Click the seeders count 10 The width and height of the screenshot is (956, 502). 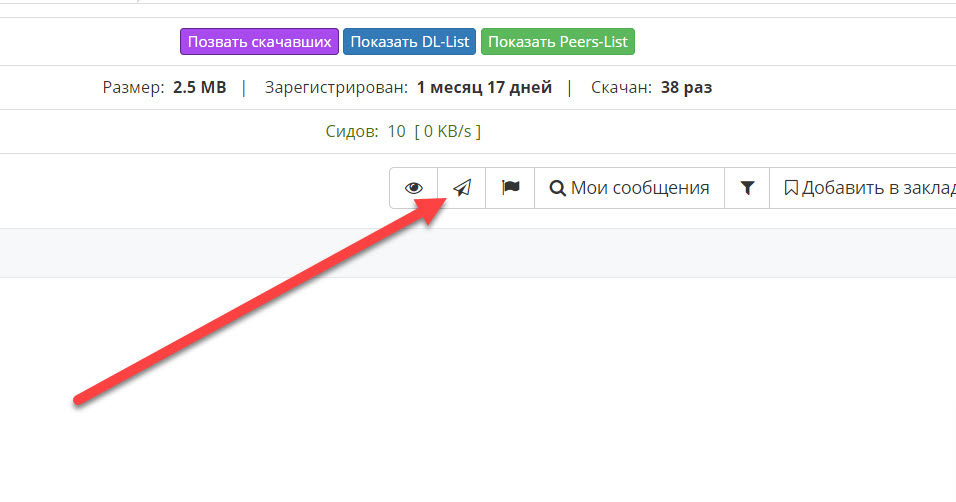coord(397,131)
